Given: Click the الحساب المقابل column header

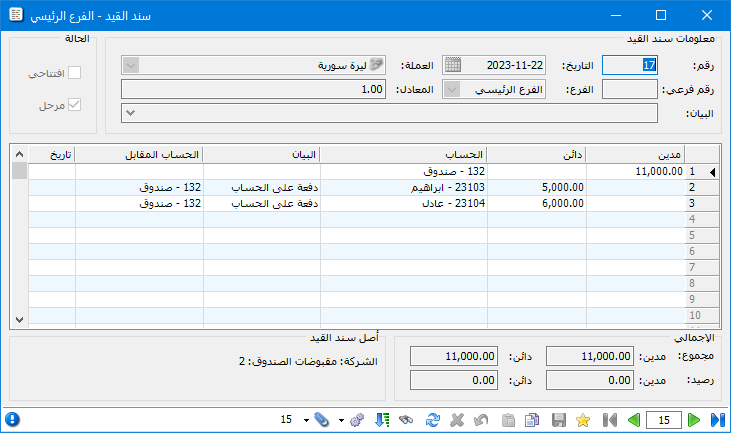Looking at the screenshot, I should pos(139,155).
